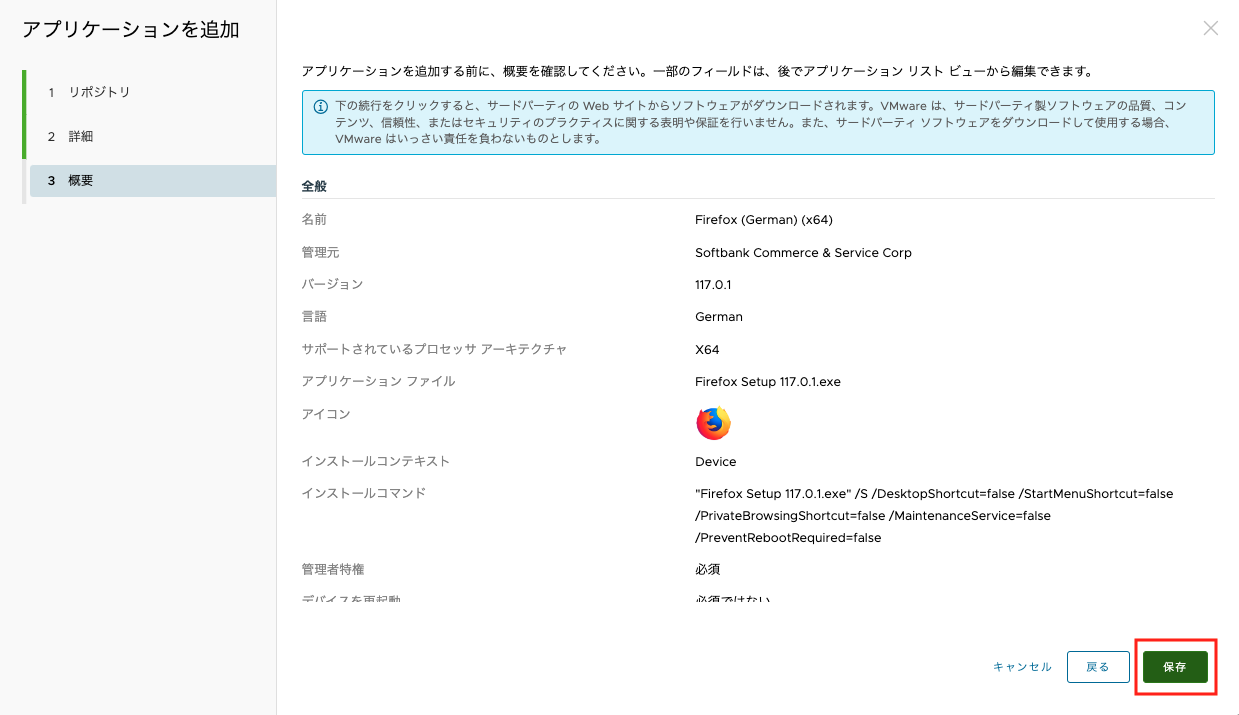Click the 戻る button

point(1098,667)
